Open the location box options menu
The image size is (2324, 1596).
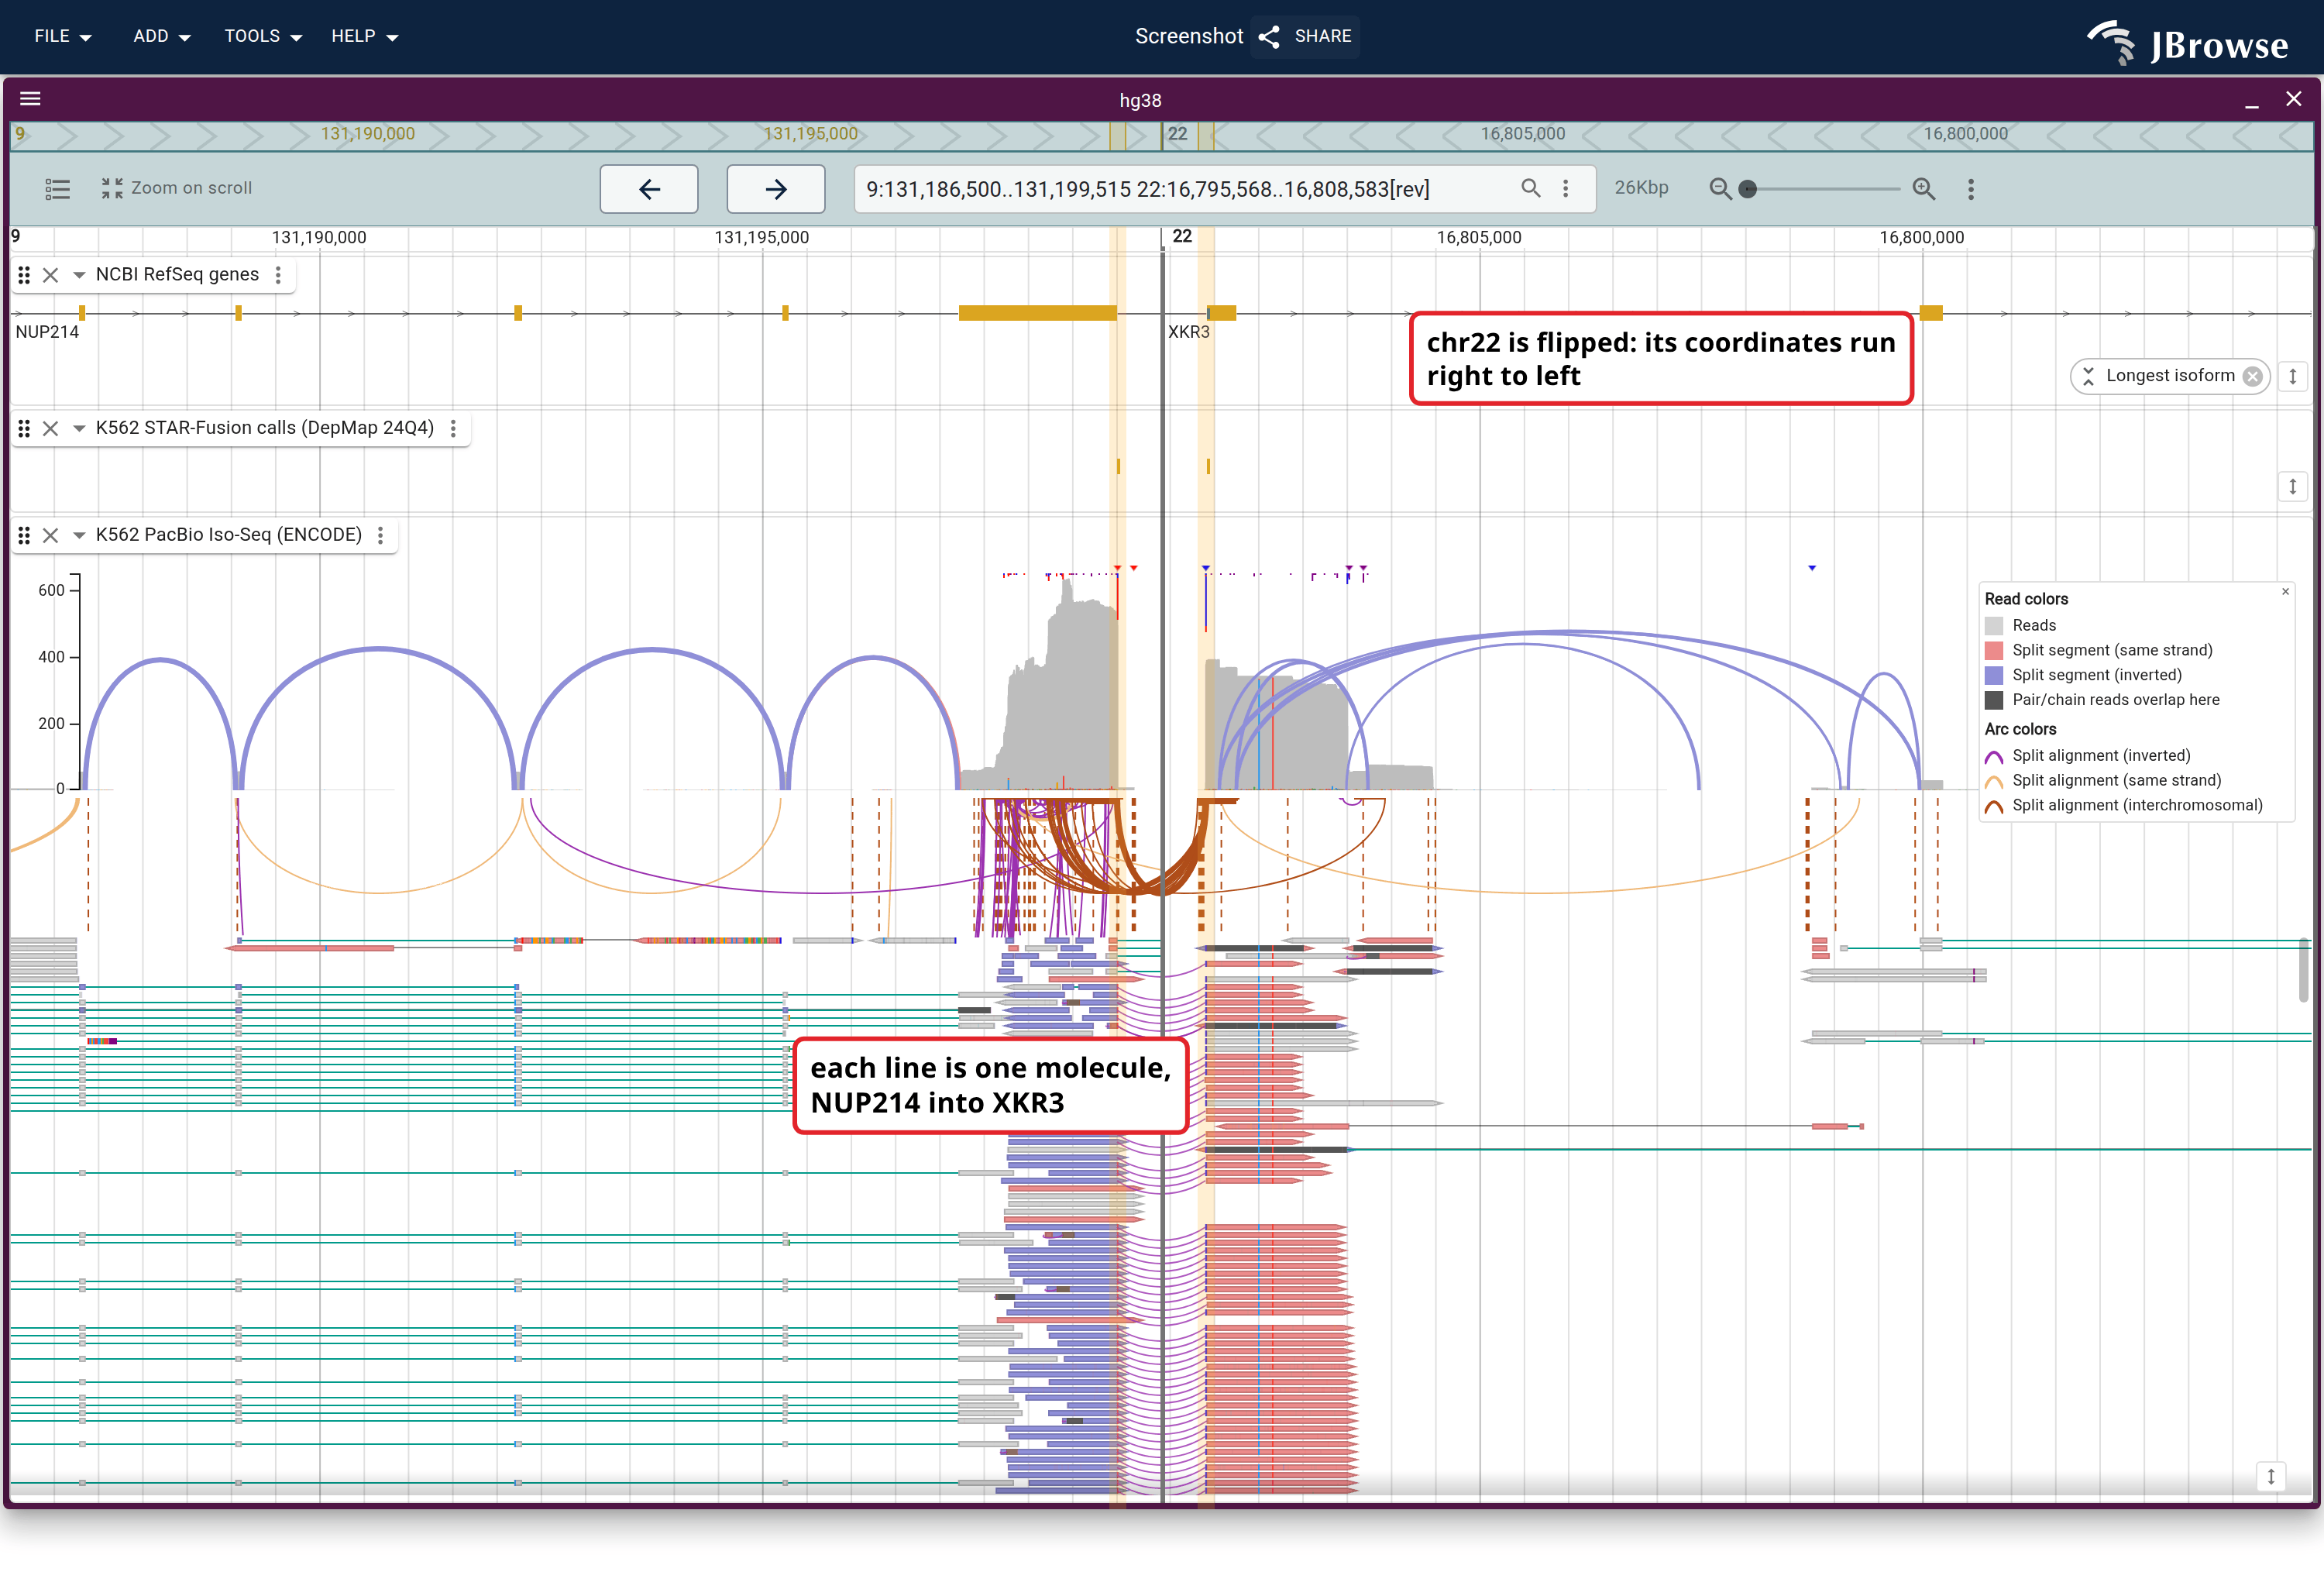pyautogui.click(x=1566, y=188)
